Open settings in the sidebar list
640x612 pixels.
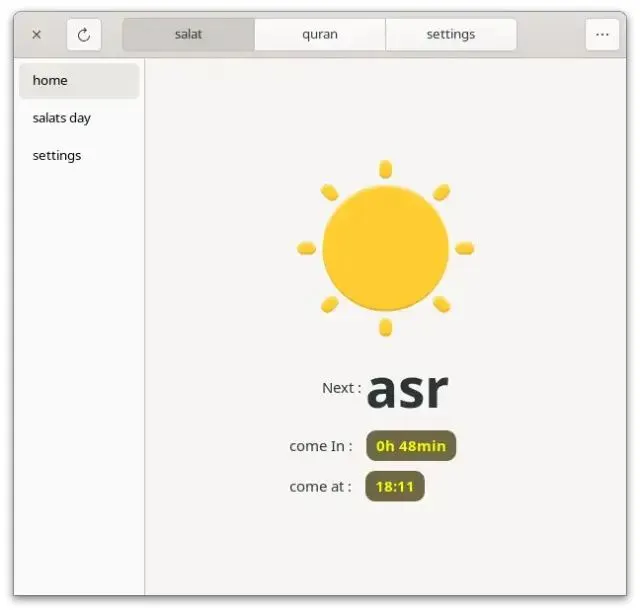click(79, 156)
